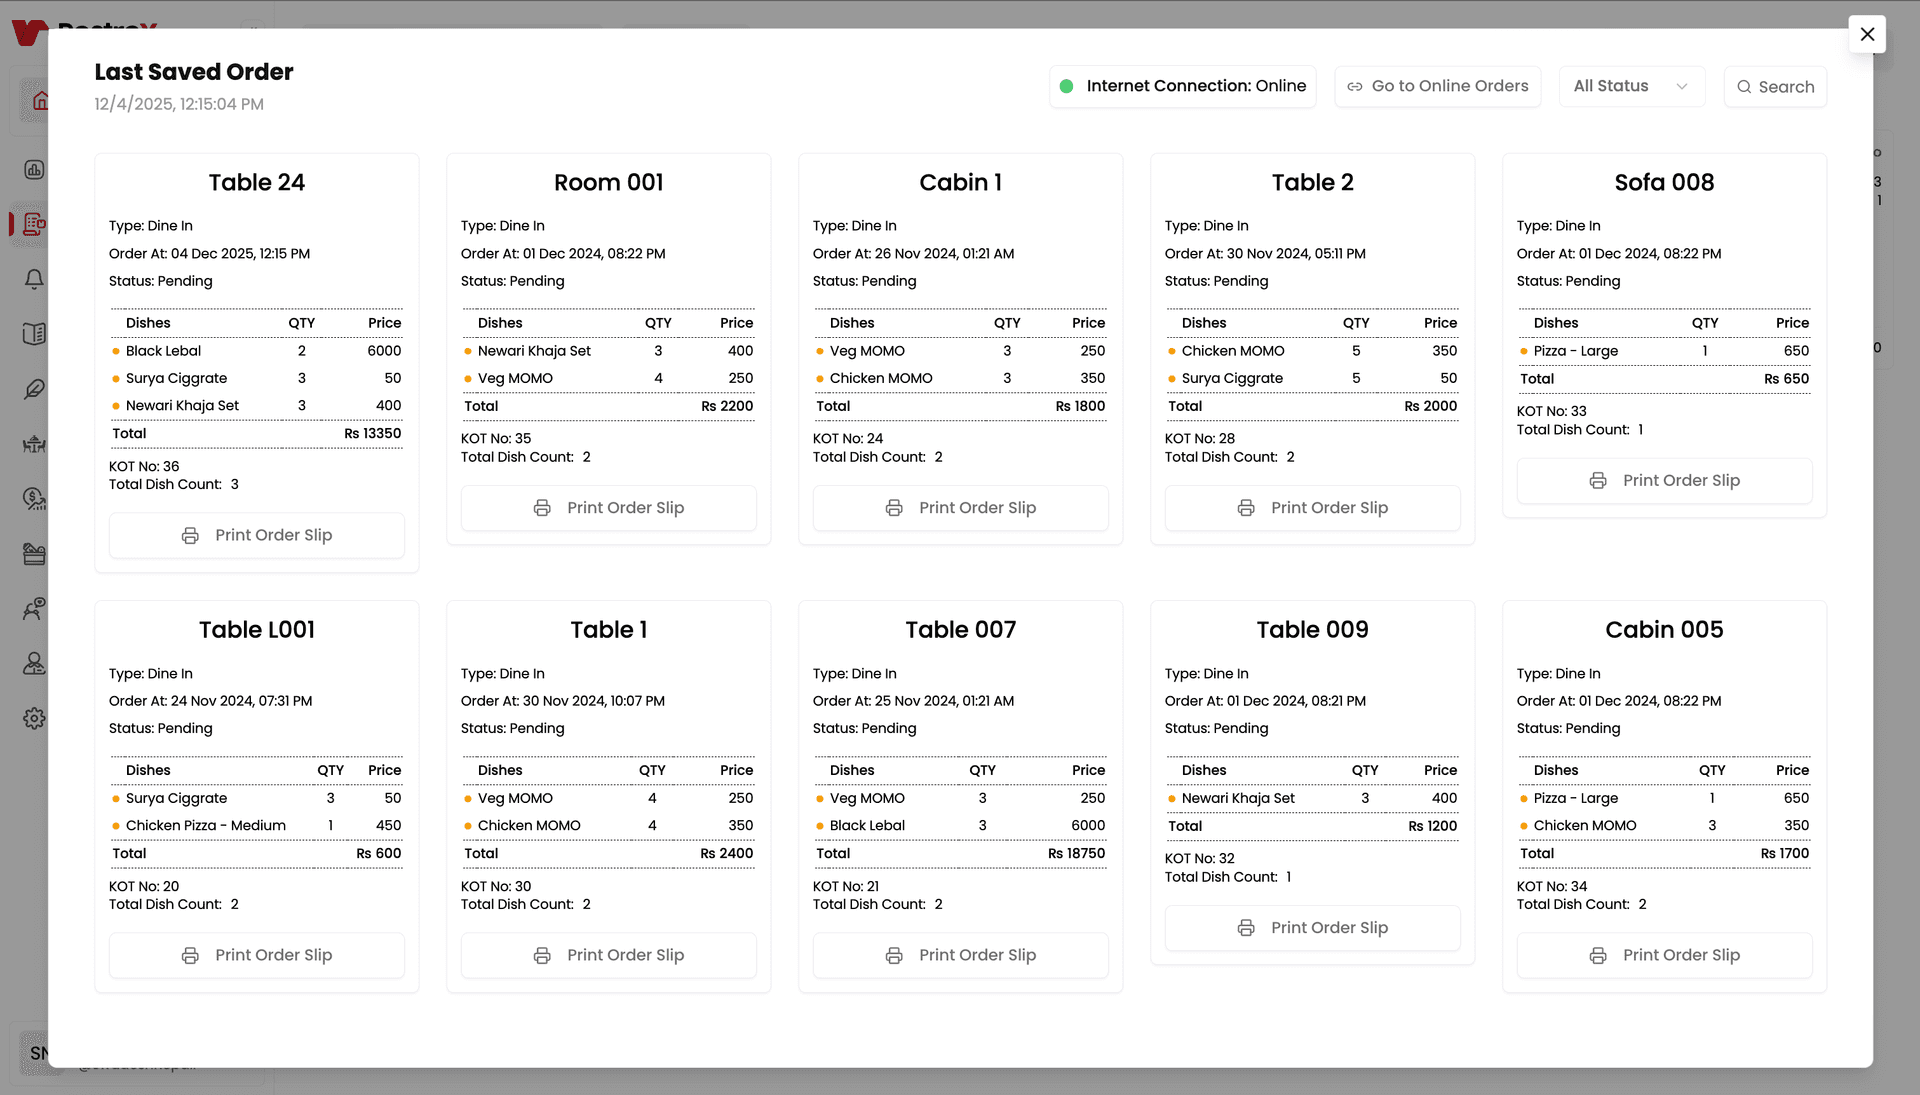Click printer icon on Table 007 card
Image resolution: width=1920 pixels, height=1095 pixels.
[894, 956]
